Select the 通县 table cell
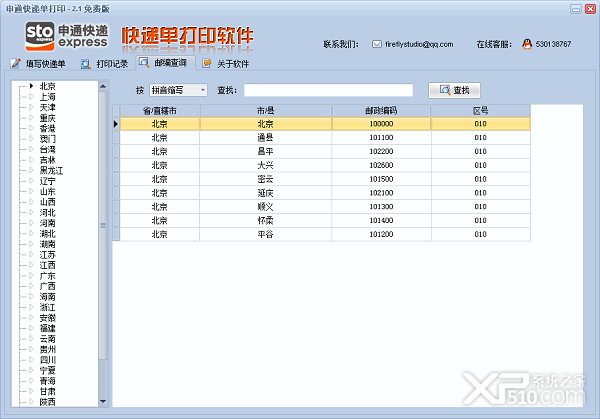 click(266, 137)
